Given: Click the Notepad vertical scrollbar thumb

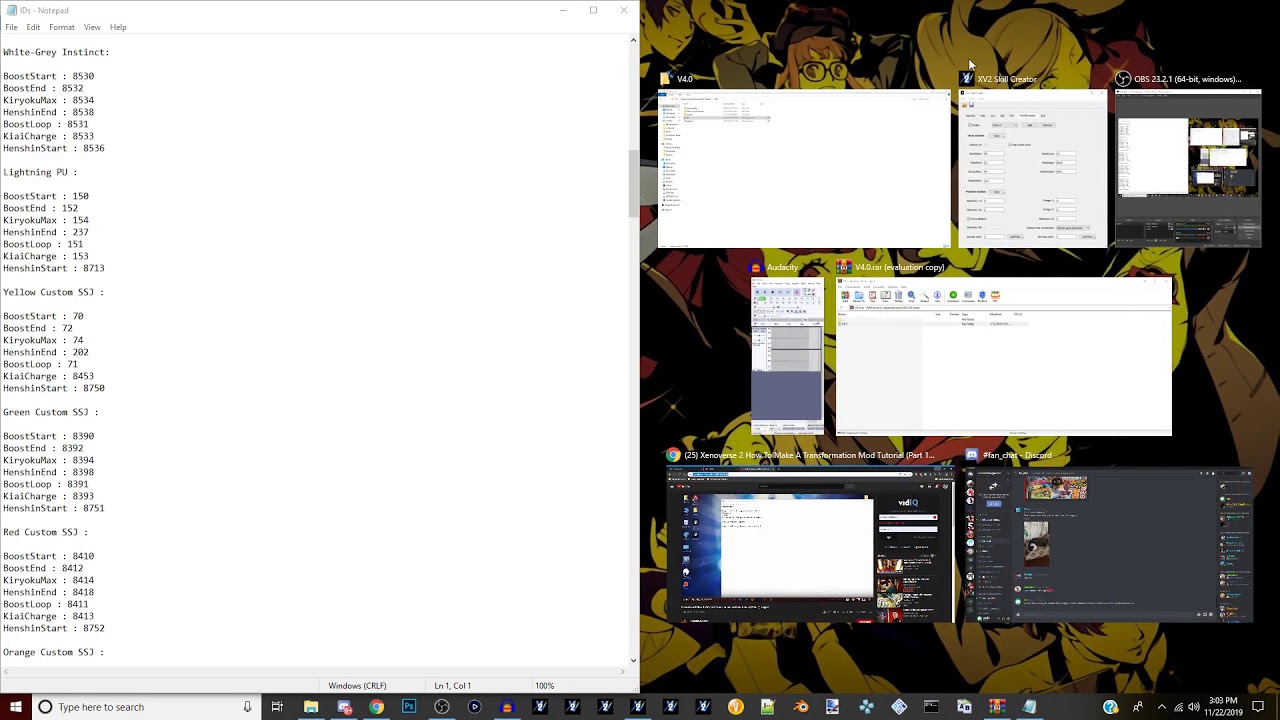Looking at the screenshot, I should click(633, 182).
